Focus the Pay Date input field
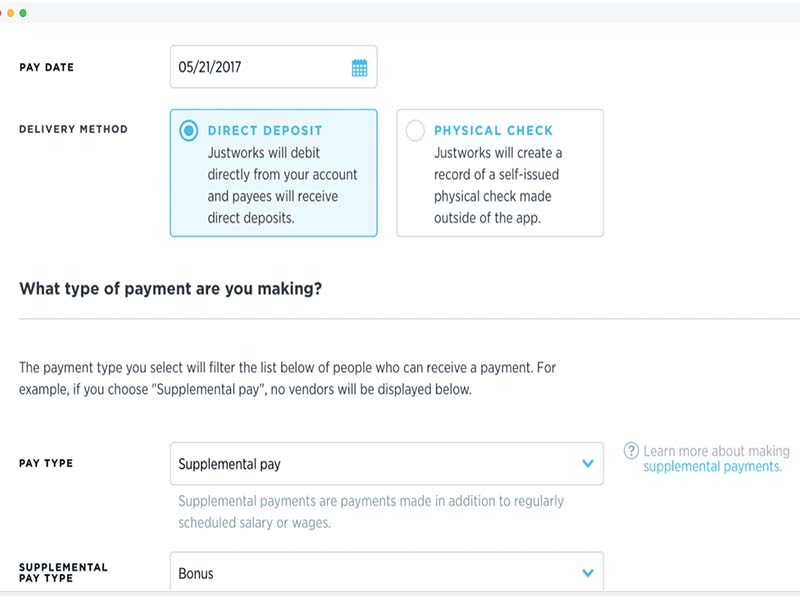 260,68
